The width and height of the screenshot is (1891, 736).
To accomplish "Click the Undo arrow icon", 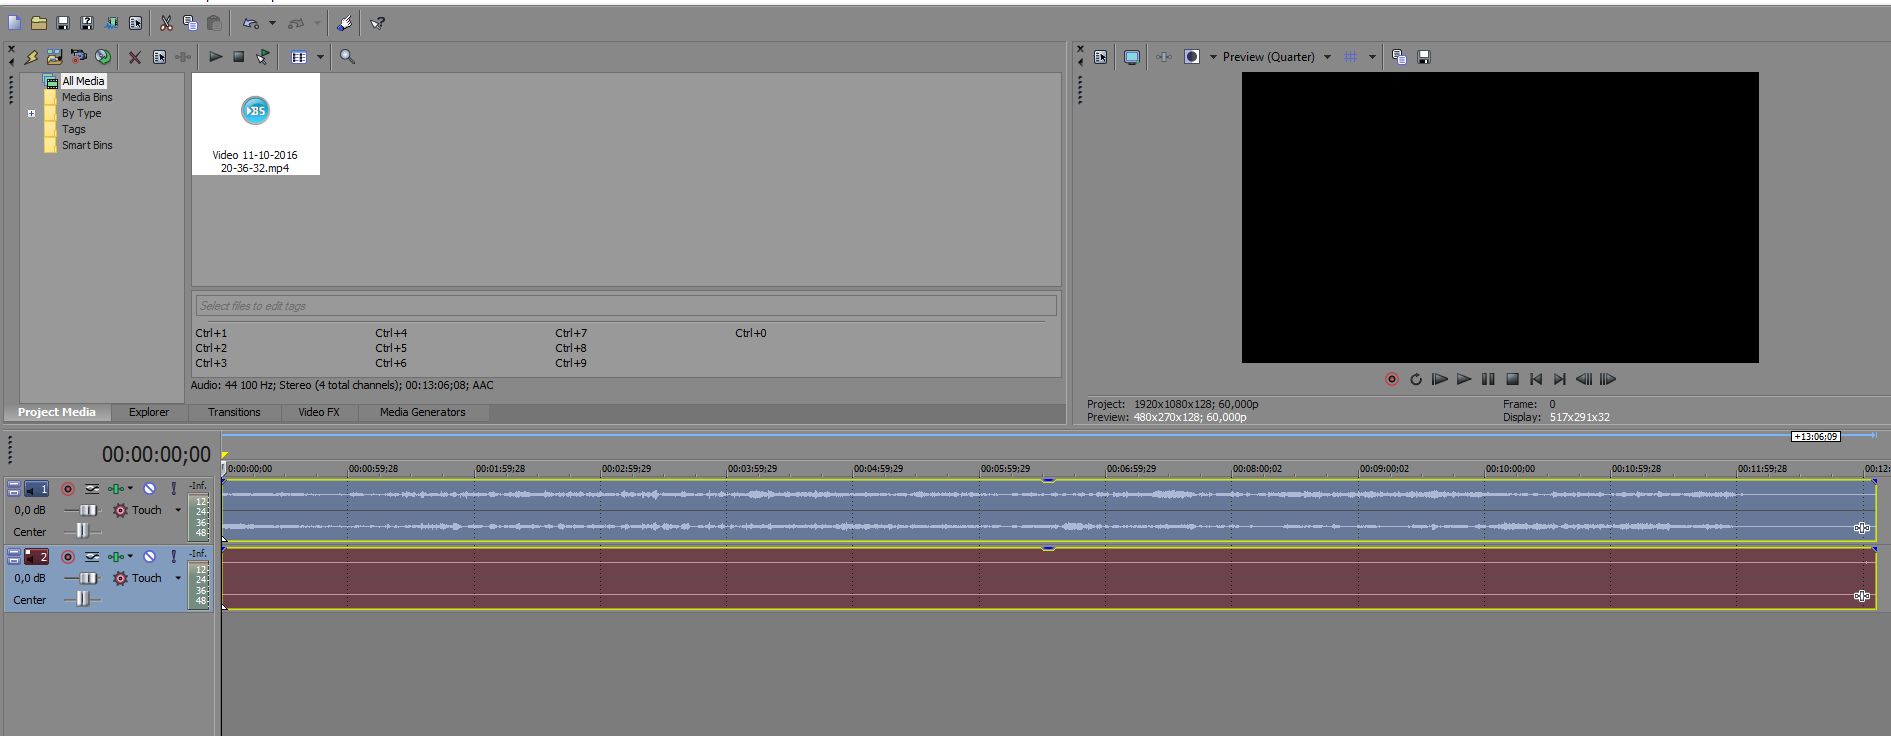I will pyautogui.click(x=251, y=23).
